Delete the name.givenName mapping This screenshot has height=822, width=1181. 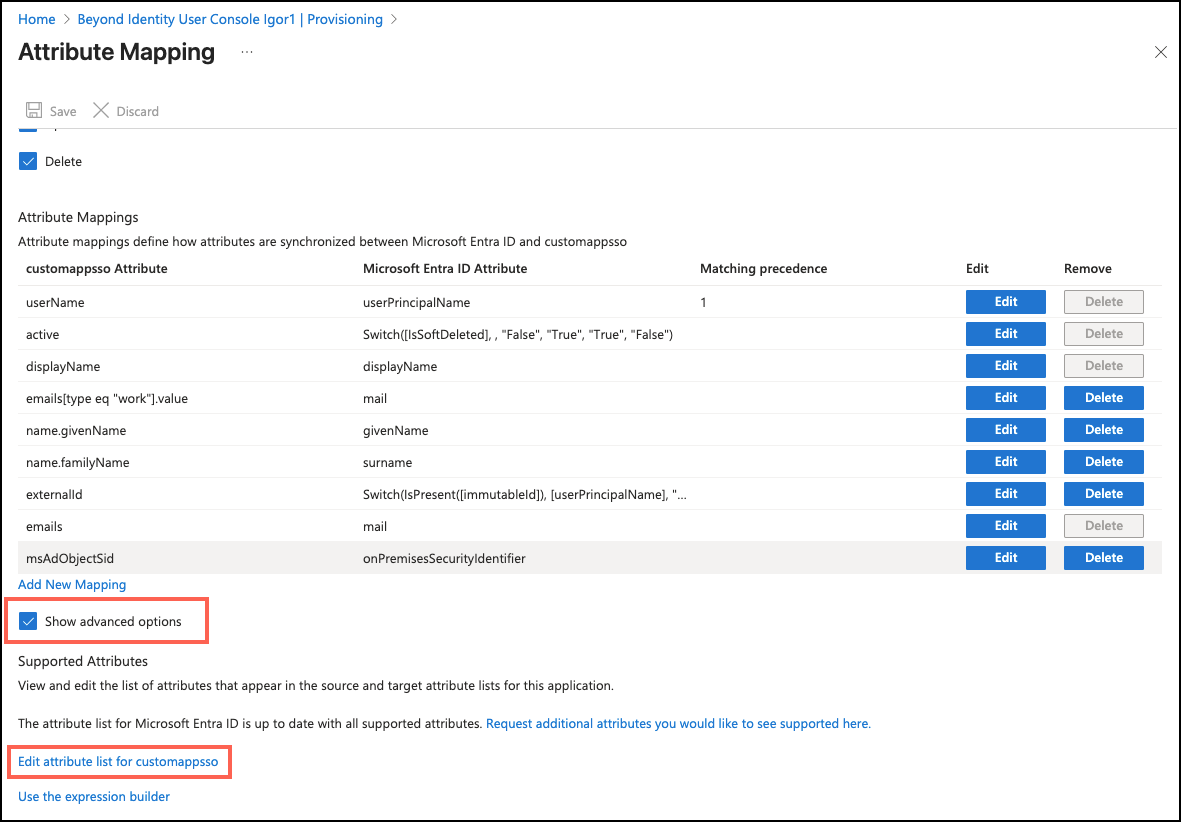pyautogui.click(x=1103, y=430)
